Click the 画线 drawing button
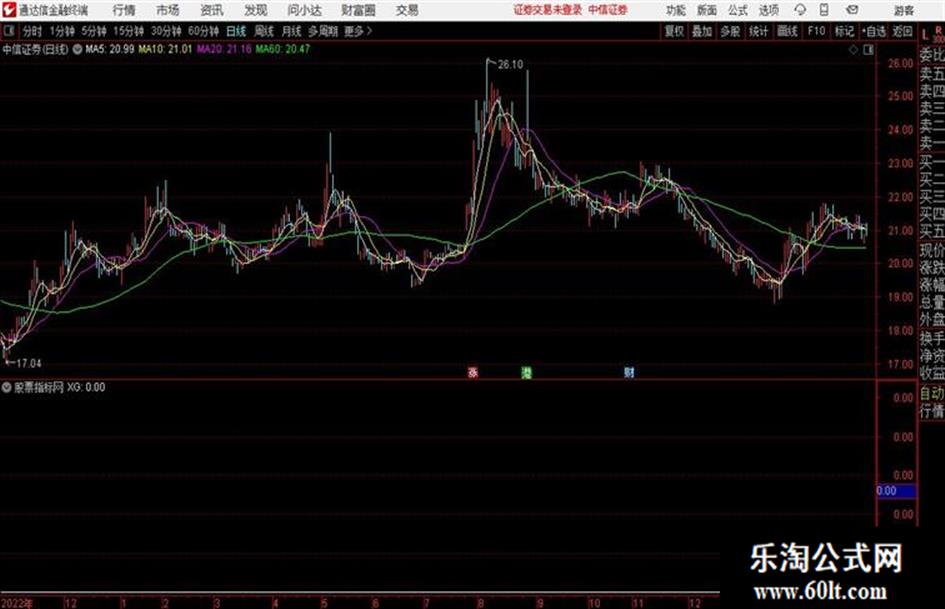Viewport: 945px width, 609px height. (787, 31)
